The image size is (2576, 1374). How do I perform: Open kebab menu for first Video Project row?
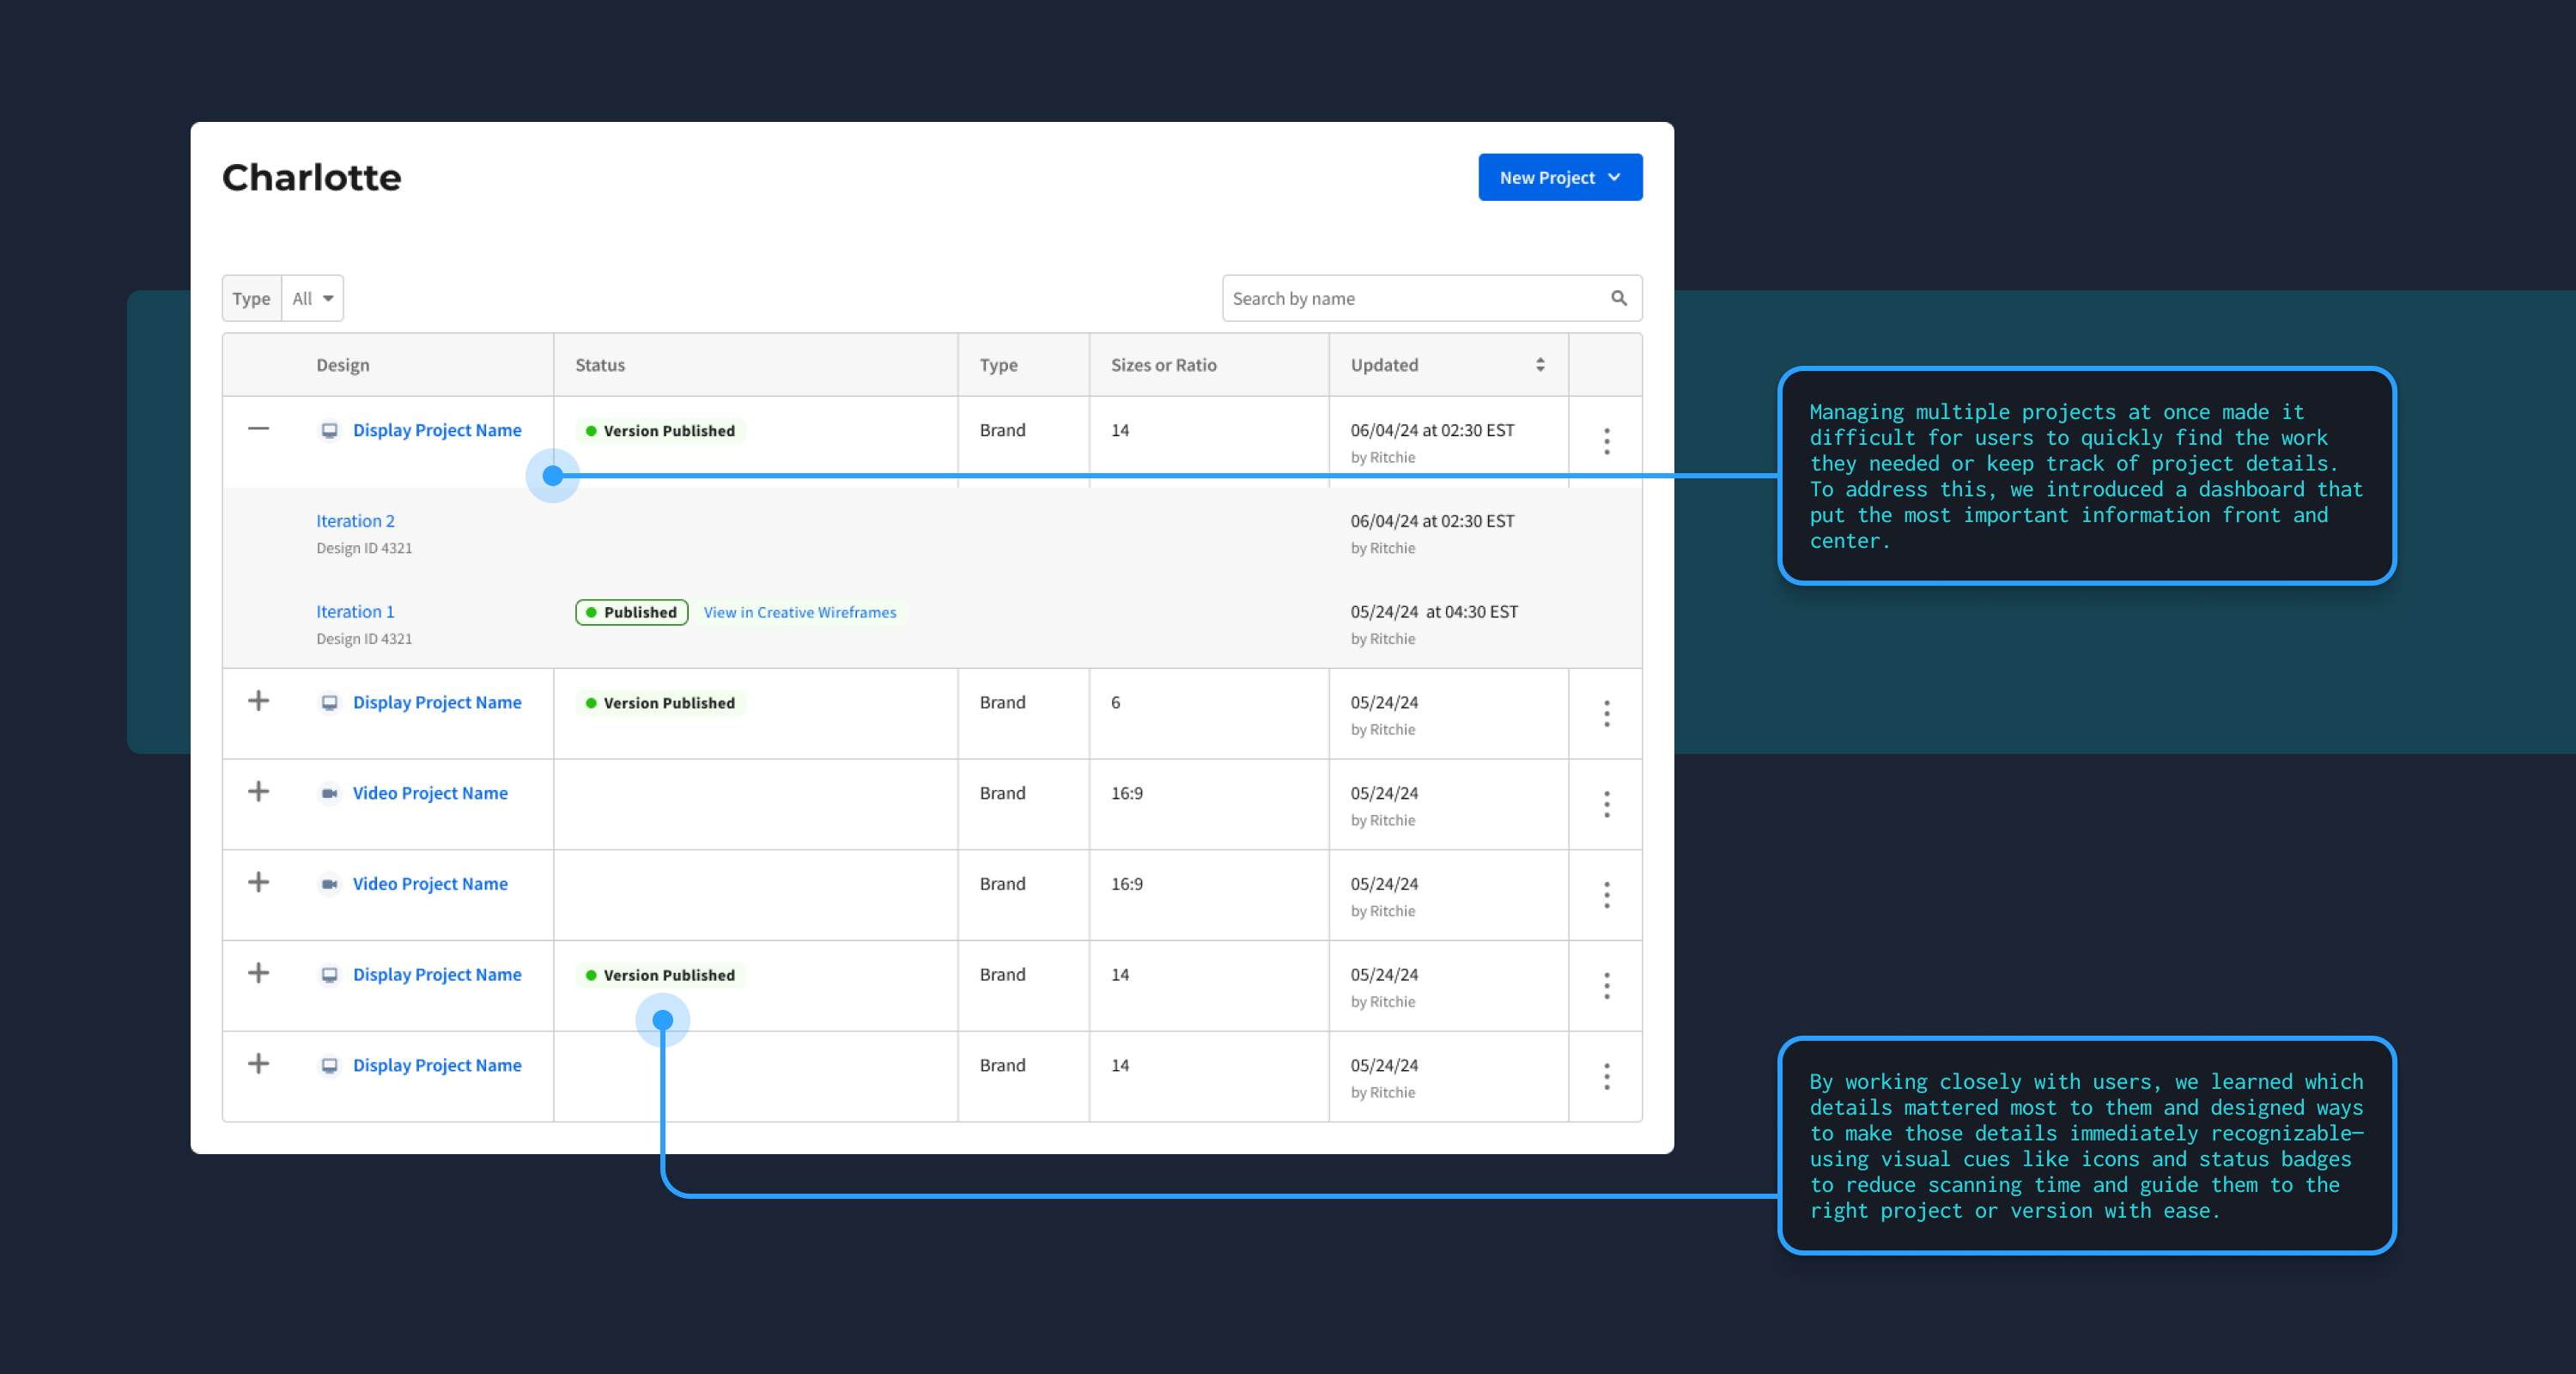click(x=1606, y=804)
